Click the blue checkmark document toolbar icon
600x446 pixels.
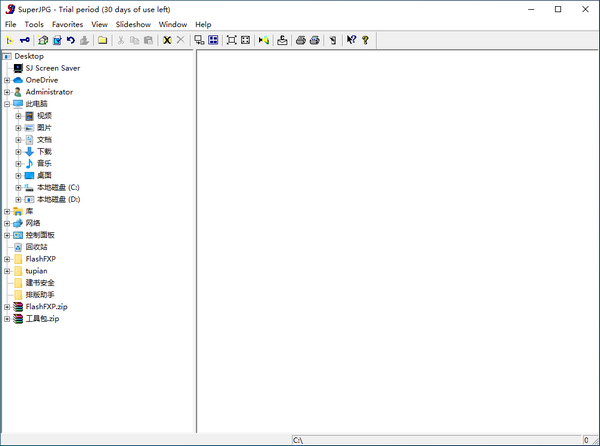click(x=57, y=40)
